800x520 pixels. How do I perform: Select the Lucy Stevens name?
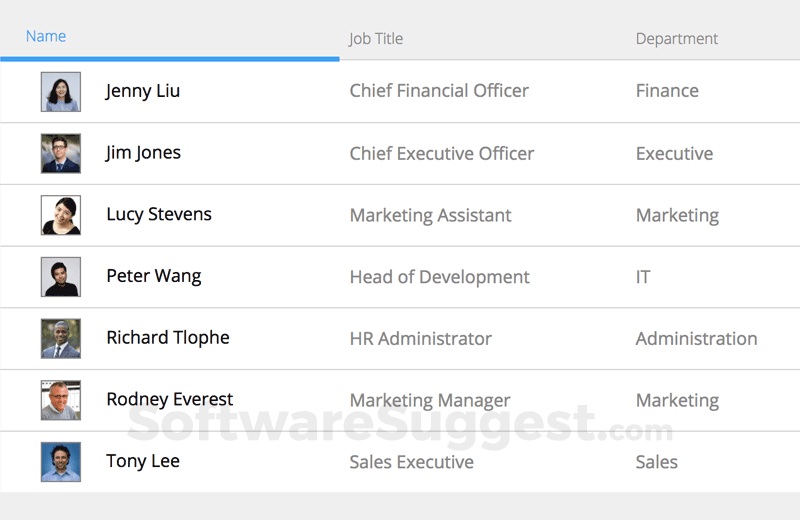159,214
